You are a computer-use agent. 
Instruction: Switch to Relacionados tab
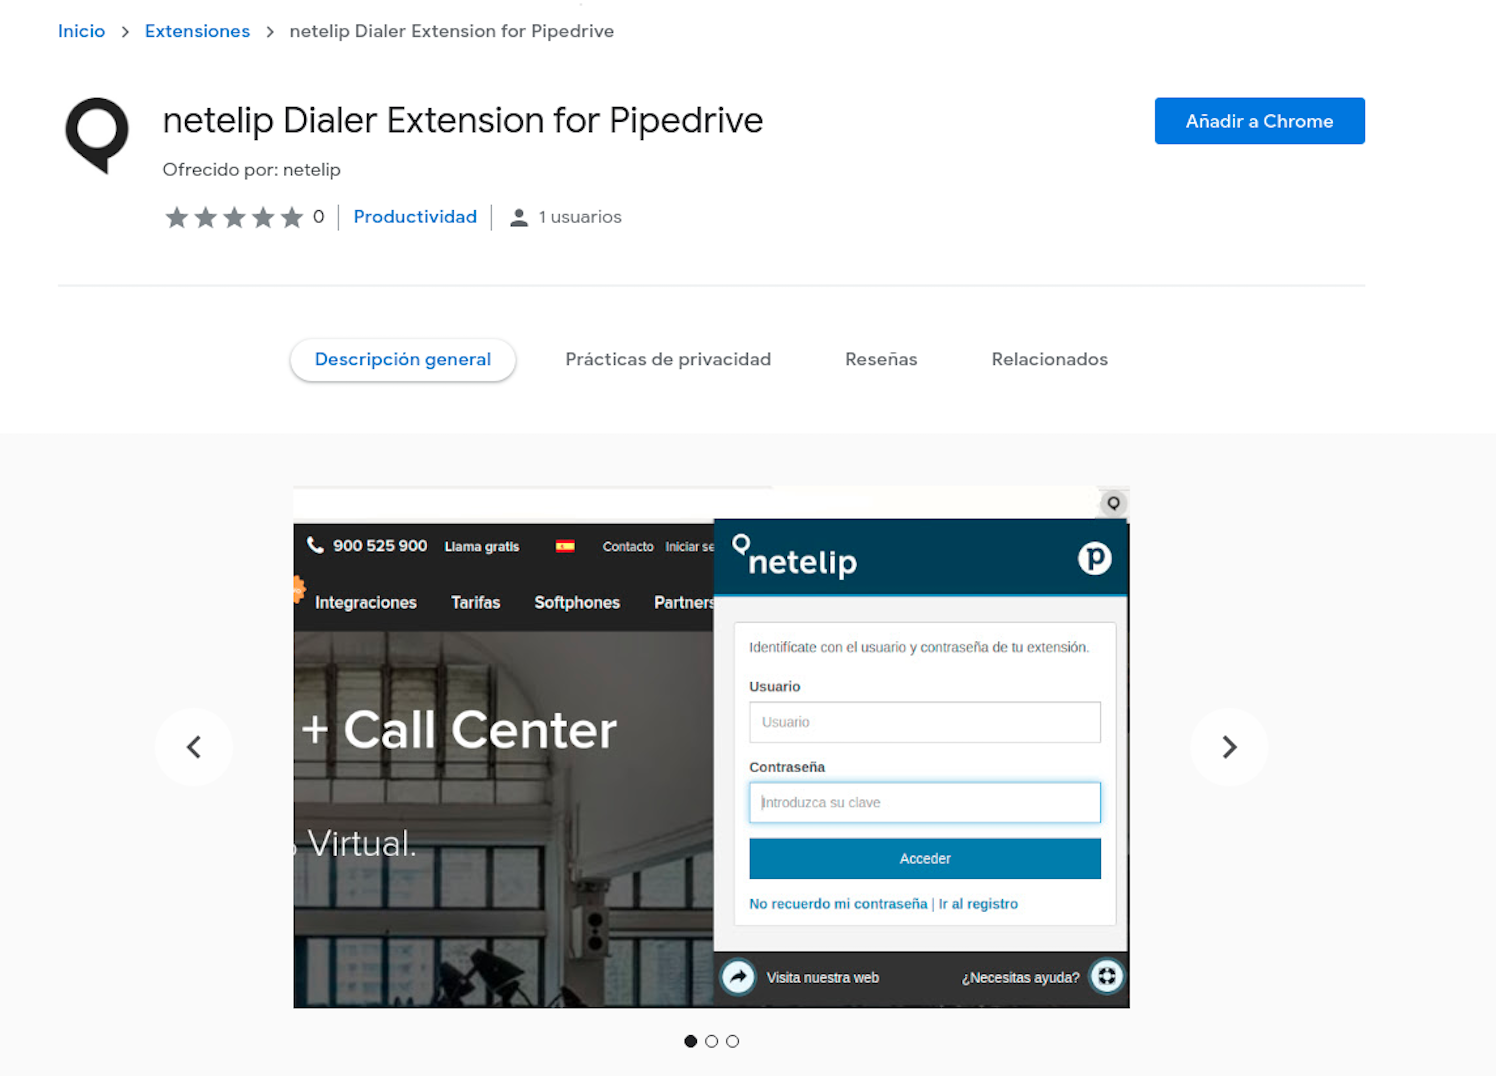click(x=1049, y=359)
